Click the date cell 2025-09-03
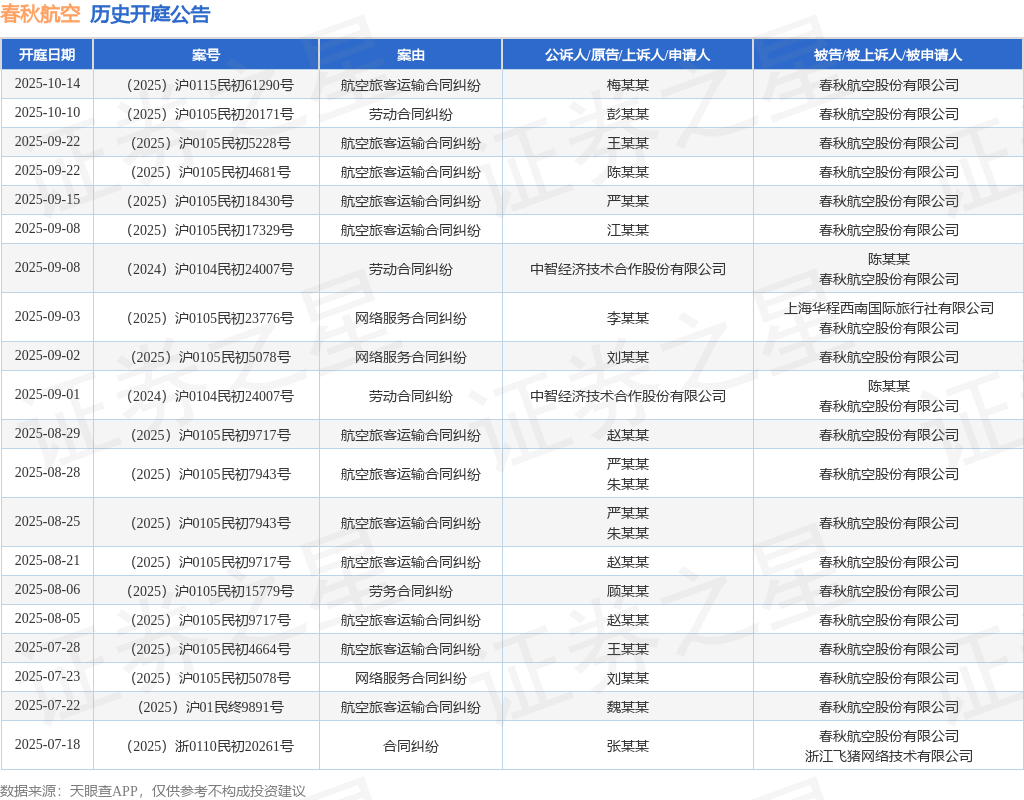 (47, 316)
